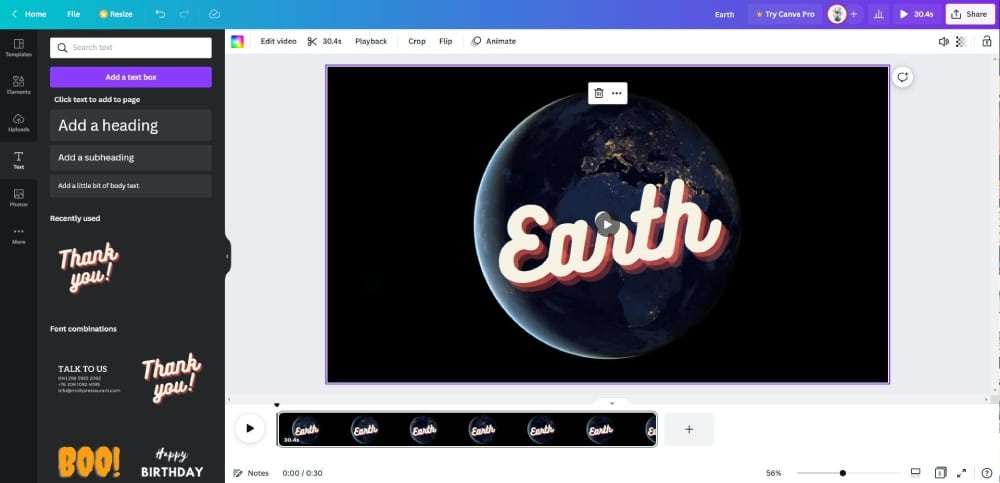Open the Animate panel
This screenshot has width=1000, height=483.
pyautogui.click(x=494, y=41)
